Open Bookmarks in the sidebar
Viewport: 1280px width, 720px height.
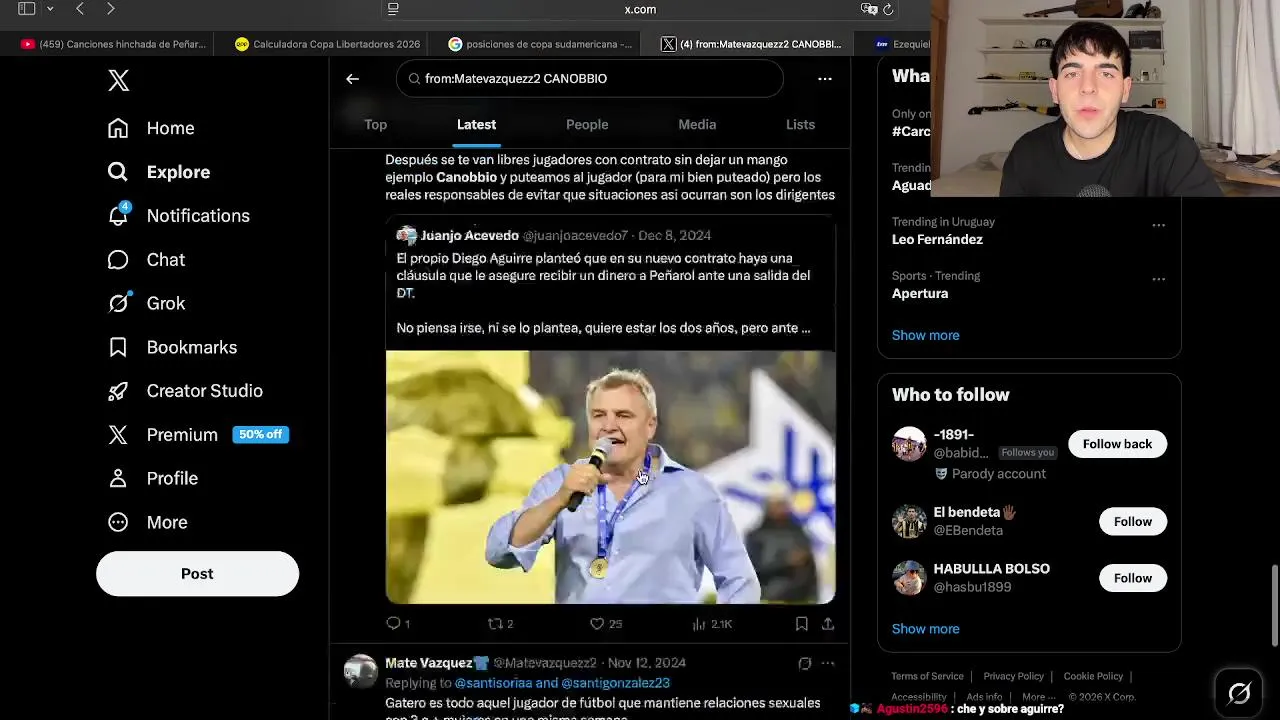pos(172,347)
